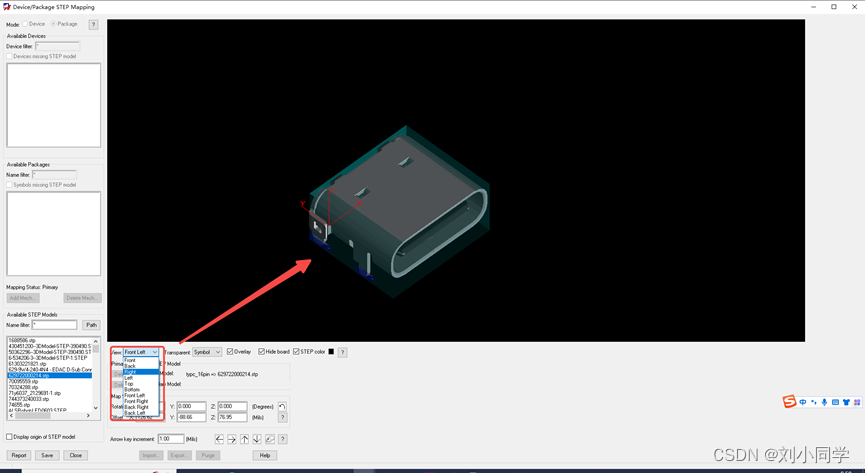The width and height of the screenshot is (865, 473).
Task: Choose Top in the View list
Action: (x=129, y=384)
